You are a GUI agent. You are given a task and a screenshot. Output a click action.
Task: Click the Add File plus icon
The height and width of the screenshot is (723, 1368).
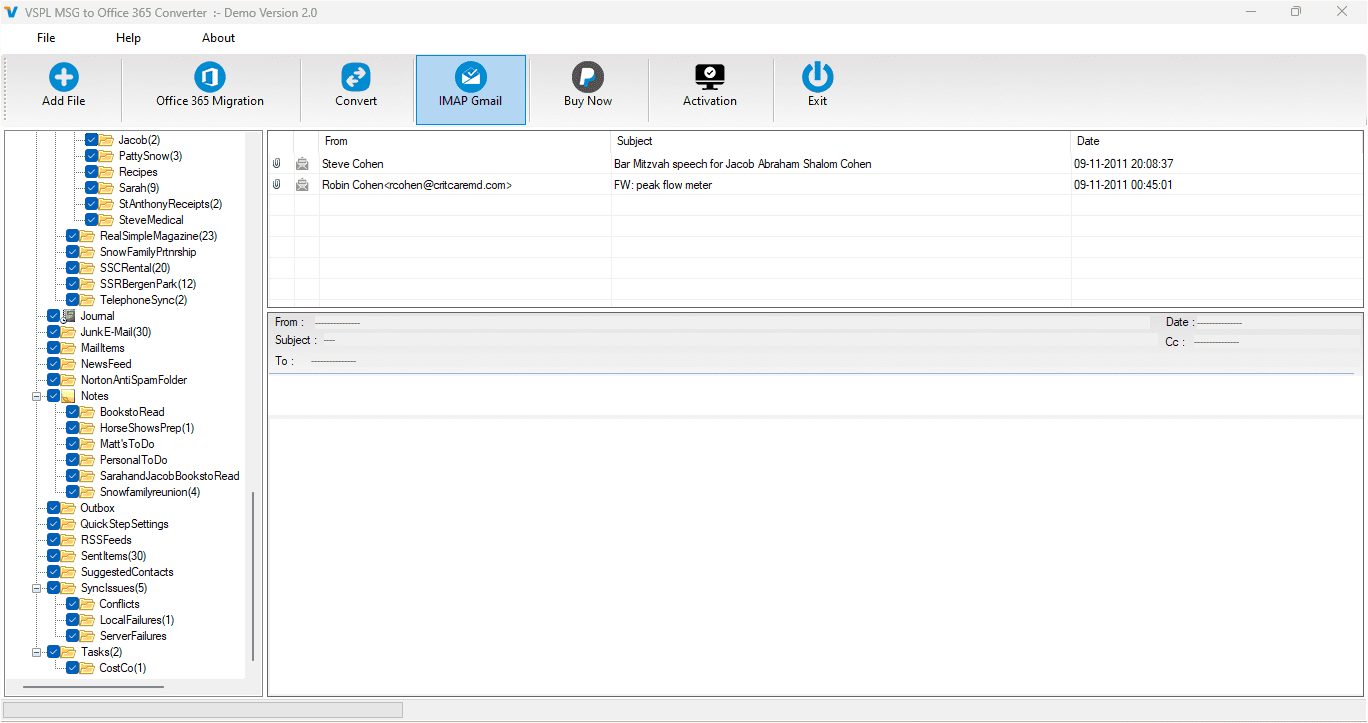64,77
